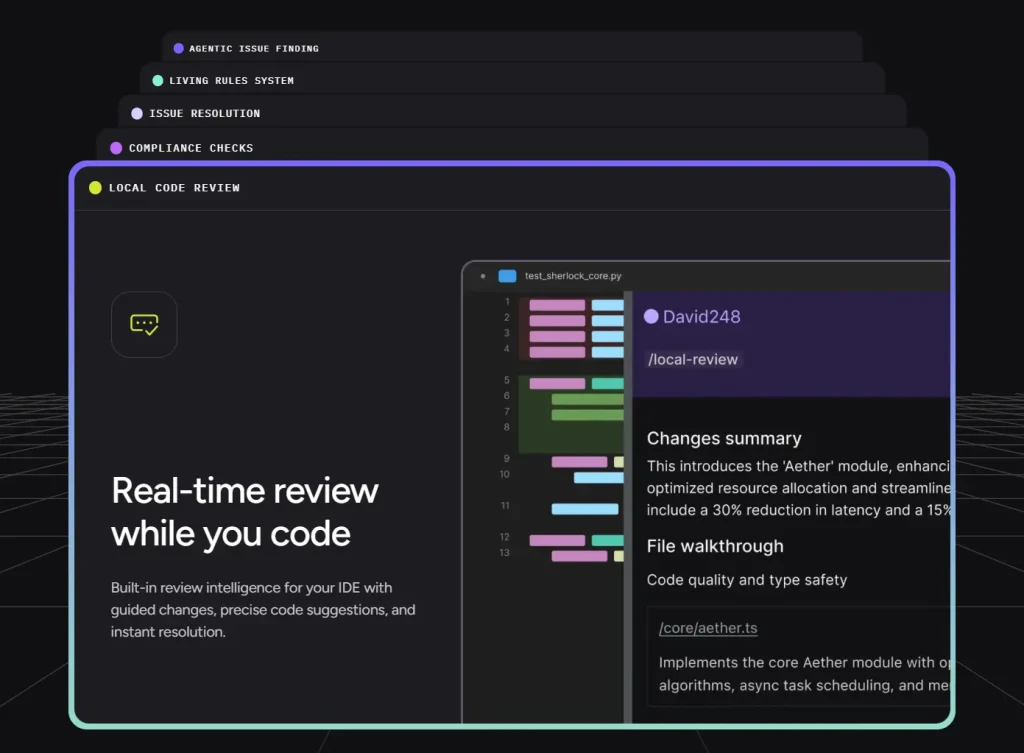The height and width of the screenshot is (753, 1024).
Task: Switch to the Living Rules System tab
Action: pyautogui.click(x=231, y=80)
